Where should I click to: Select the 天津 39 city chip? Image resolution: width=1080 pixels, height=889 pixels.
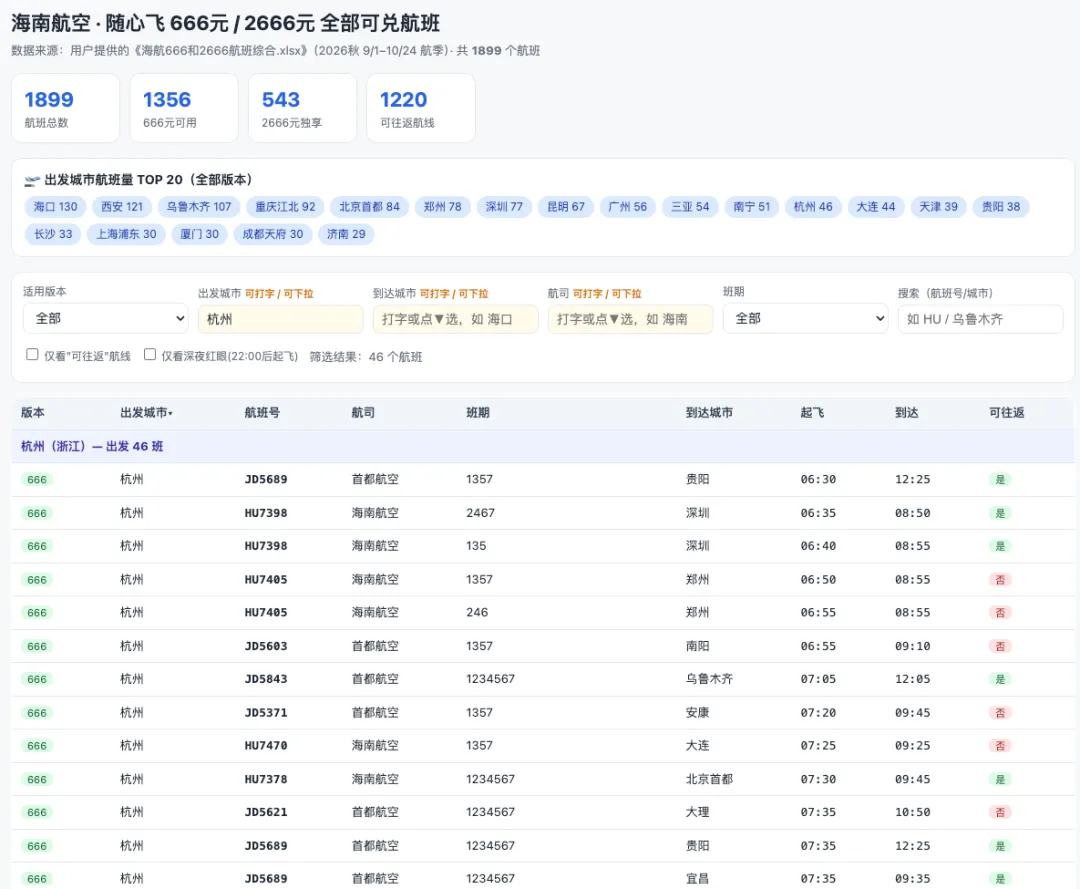tap(938, 207)
